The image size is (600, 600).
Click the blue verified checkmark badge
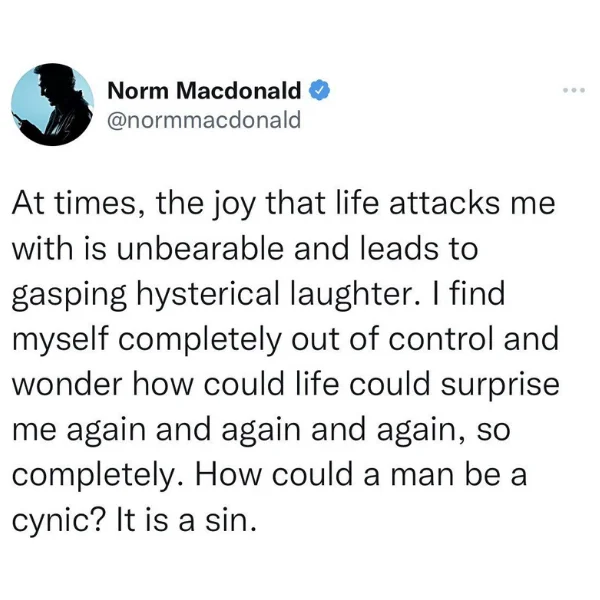[319, 91]
